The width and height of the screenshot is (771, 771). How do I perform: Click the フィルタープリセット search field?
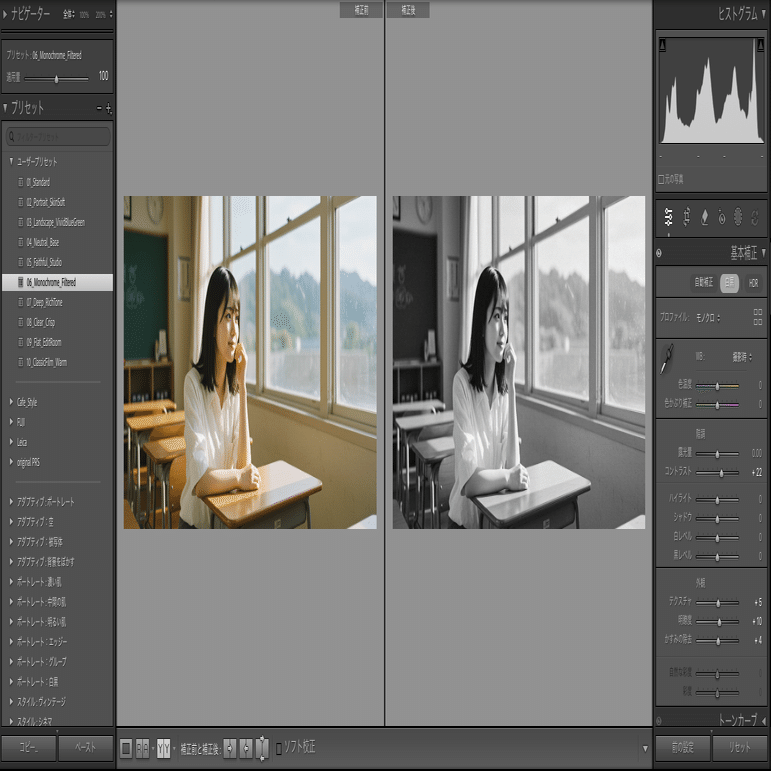point(58,137)
